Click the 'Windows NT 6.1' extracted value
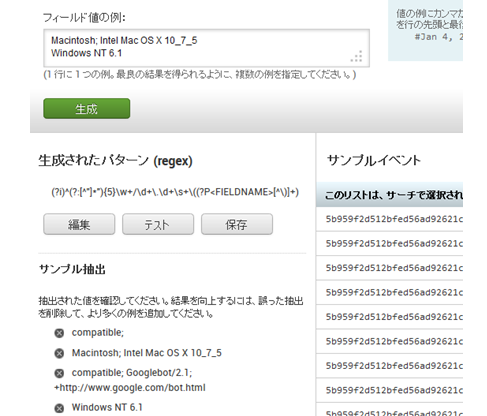The image size is (487, 416). point(107,407)
